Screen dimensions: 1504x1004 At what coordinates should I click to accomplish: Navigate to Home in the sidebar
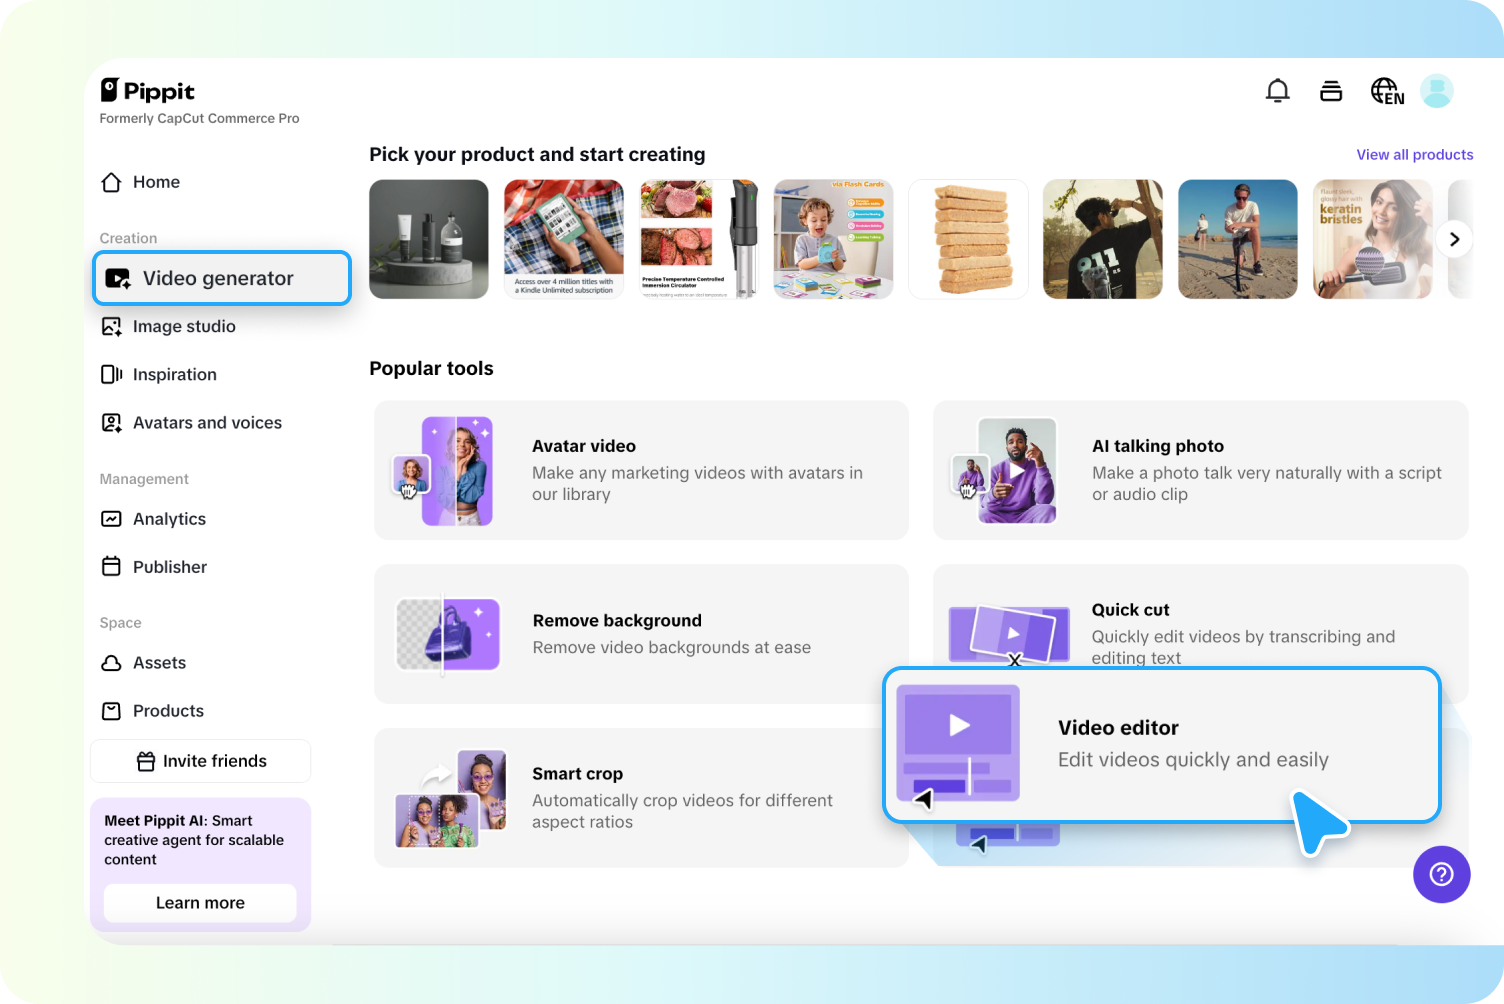[155, 182]
